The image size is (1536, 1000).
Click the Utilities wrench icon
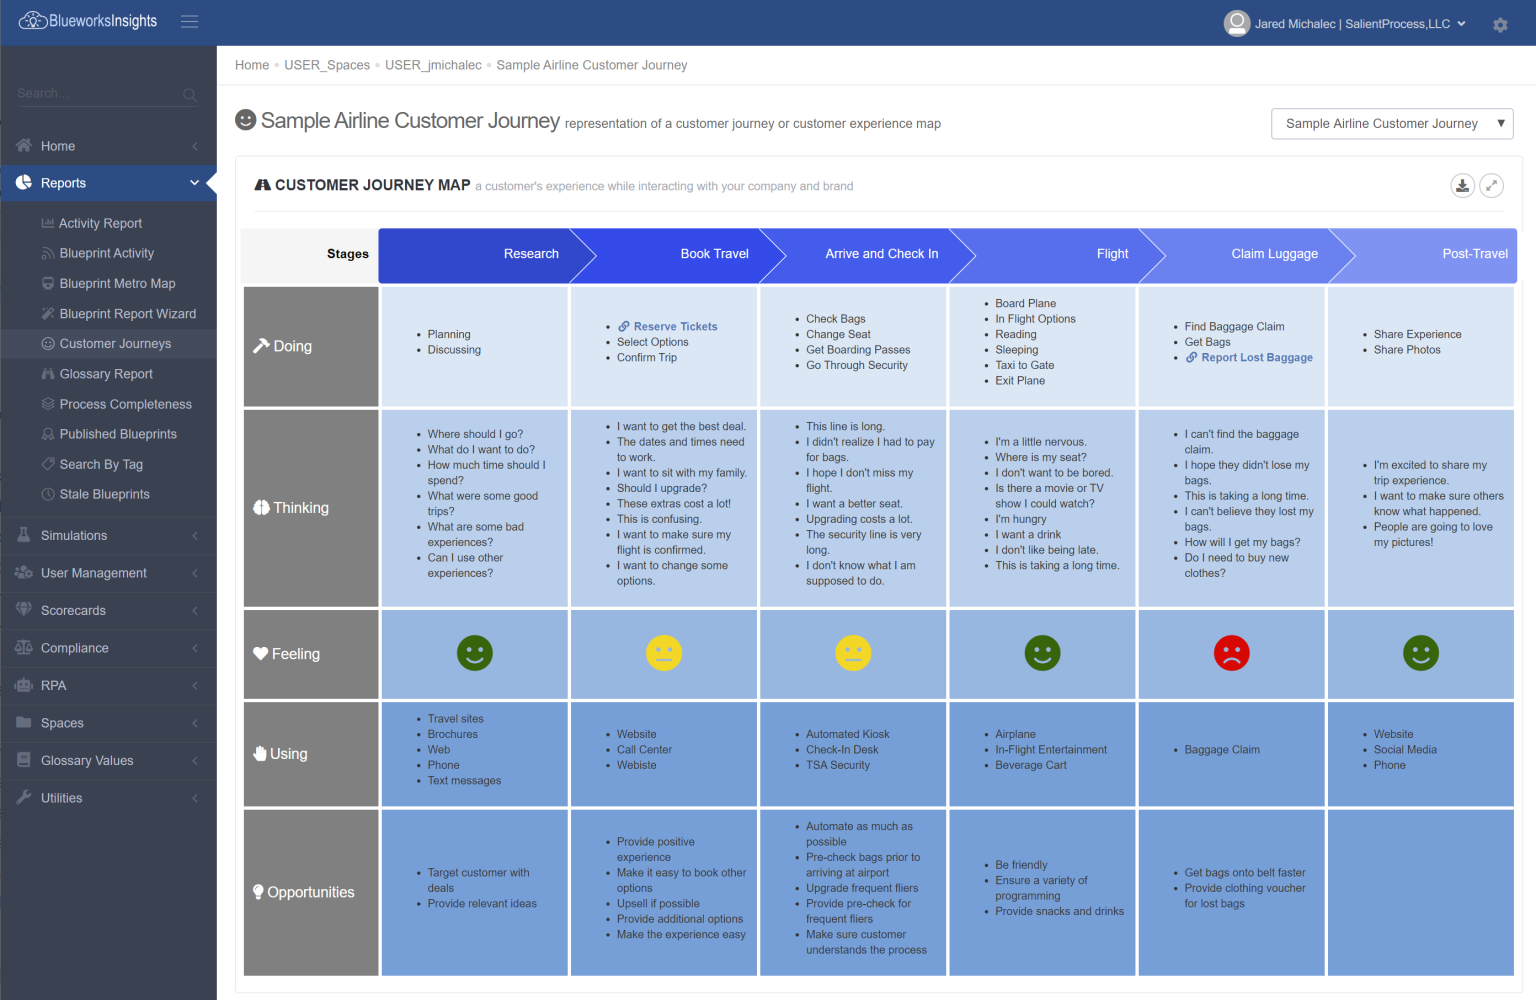pyautogui.click(x=22, y=797)
